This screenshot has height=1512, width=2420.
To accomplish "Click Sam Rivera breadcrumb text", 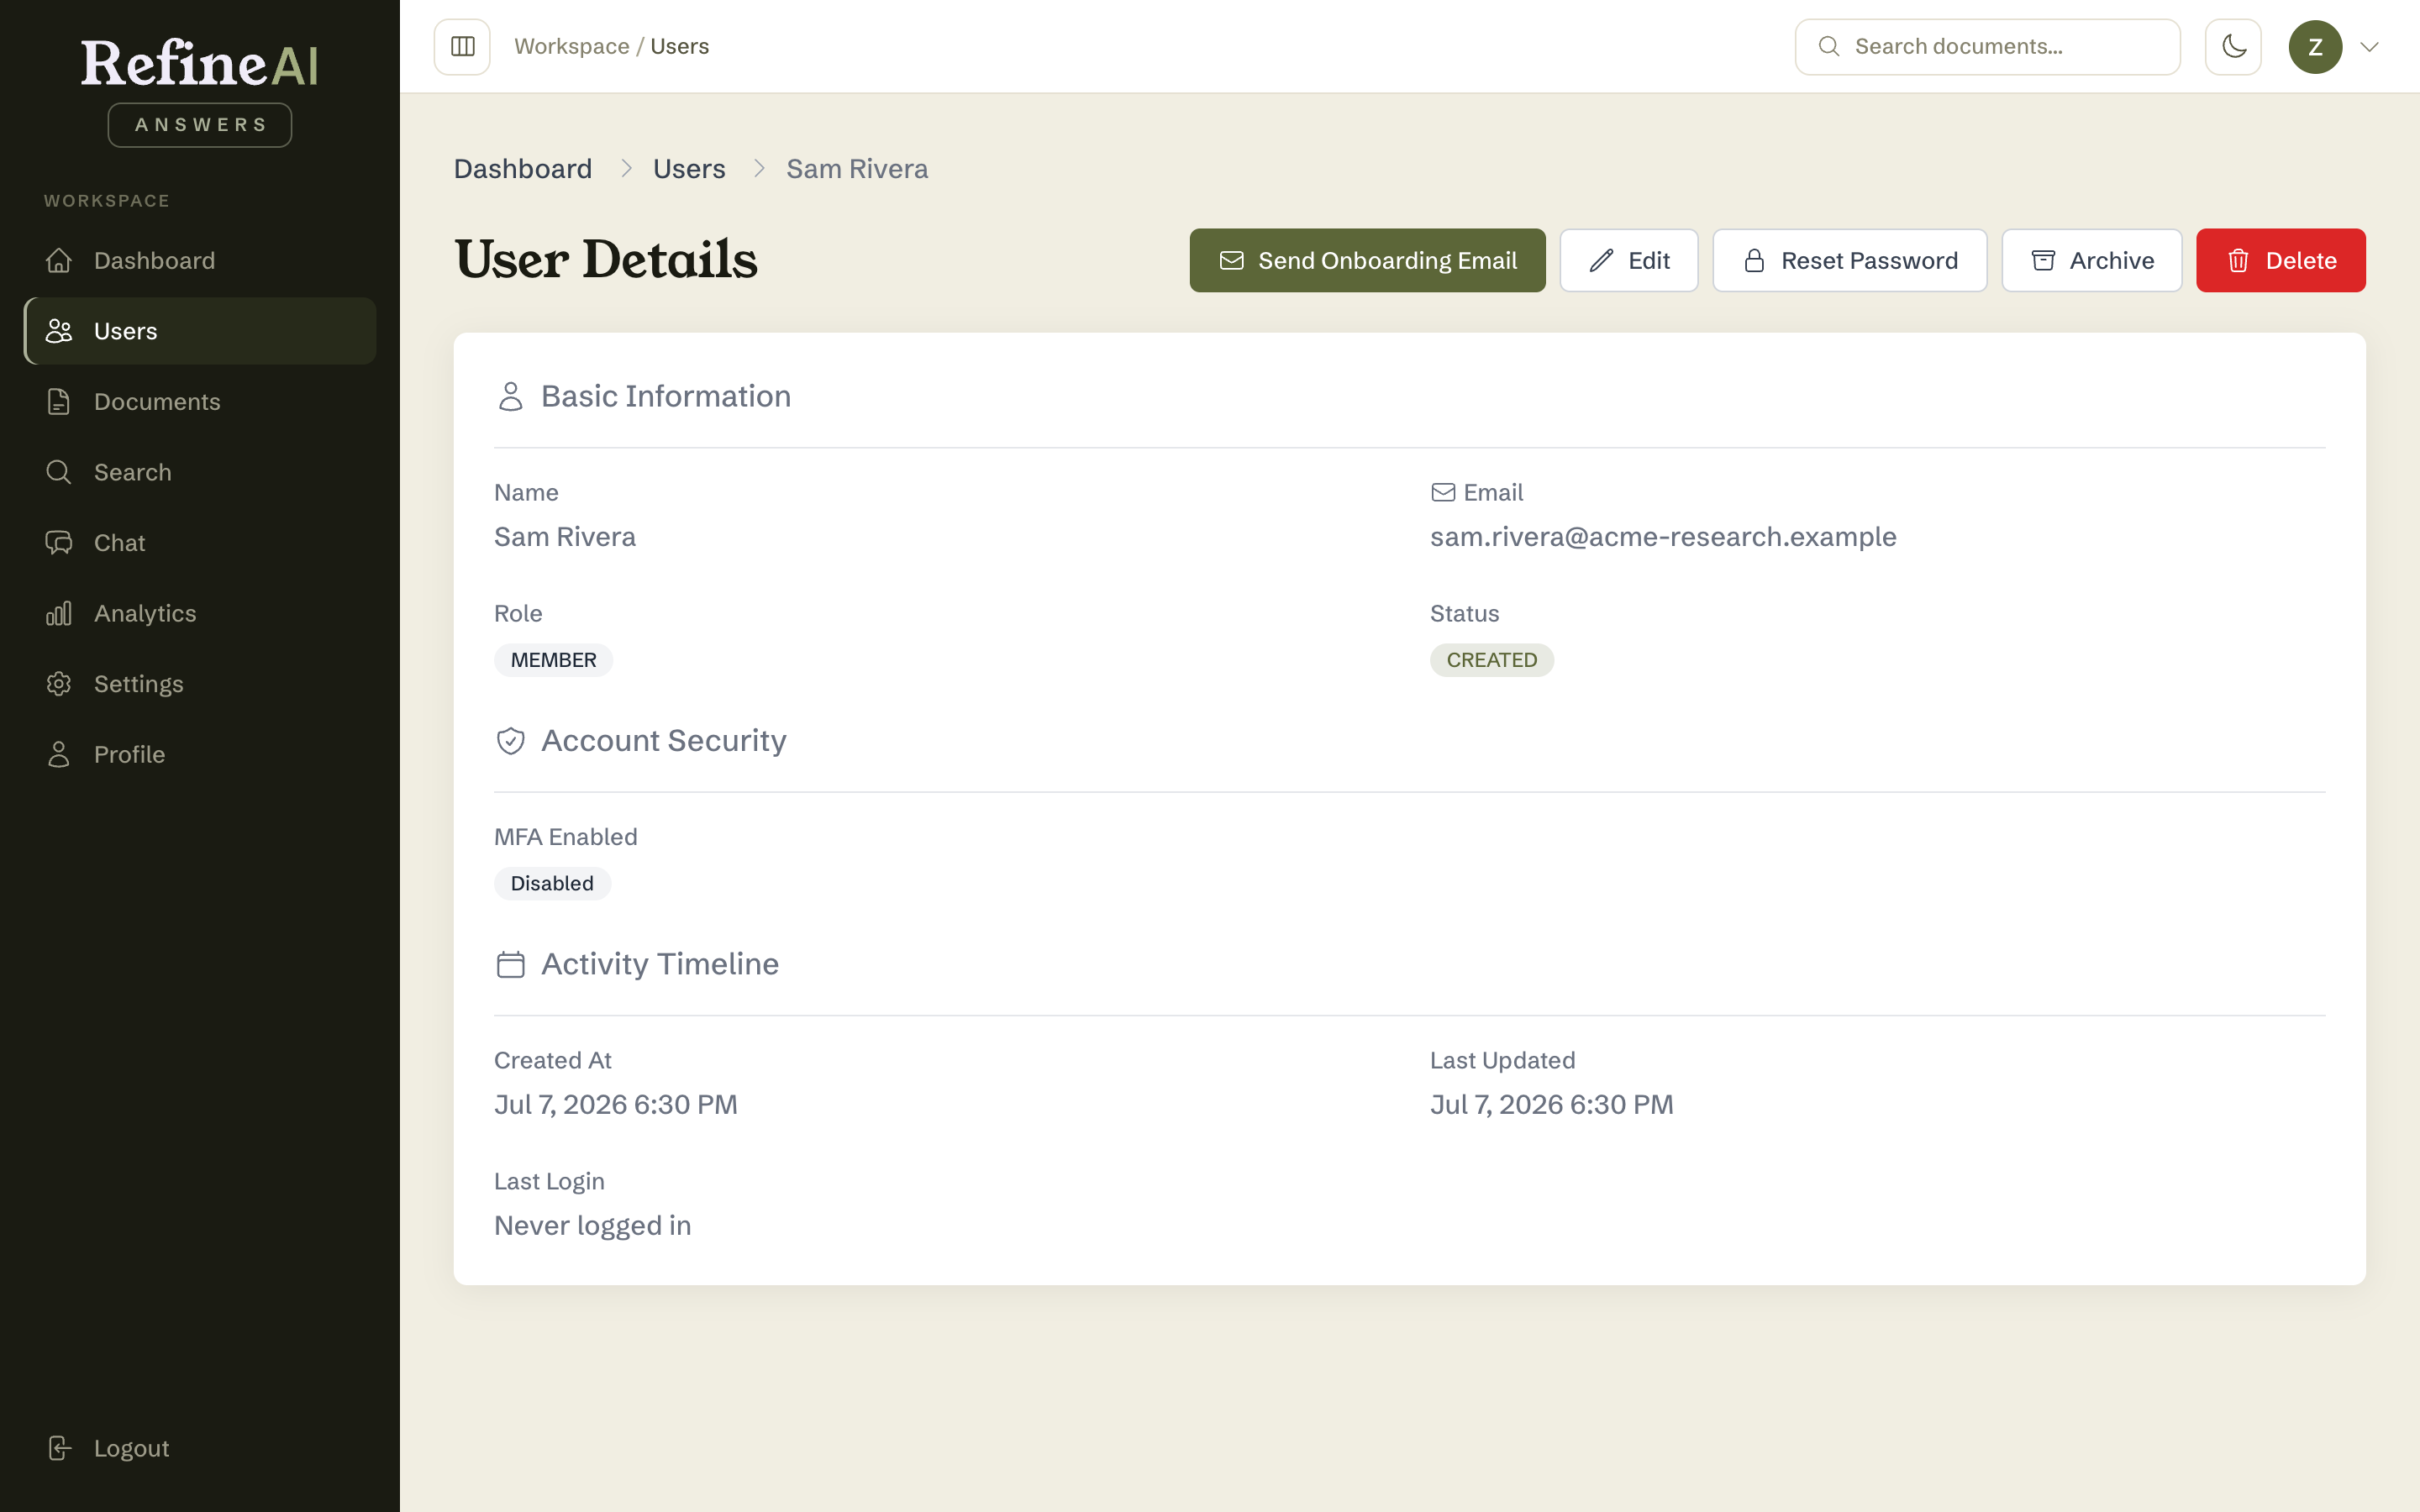I will (x=857, y=169).
